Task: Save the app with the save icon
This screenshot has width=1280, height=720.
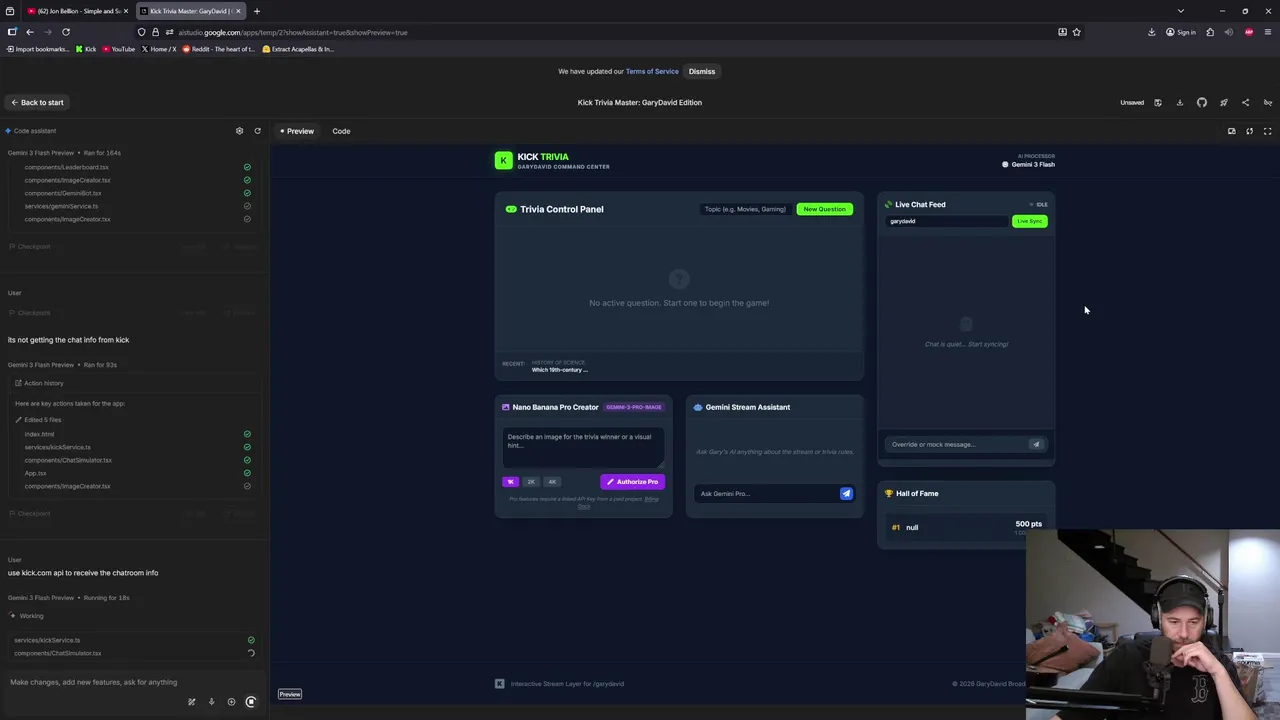Action: 1158,102
